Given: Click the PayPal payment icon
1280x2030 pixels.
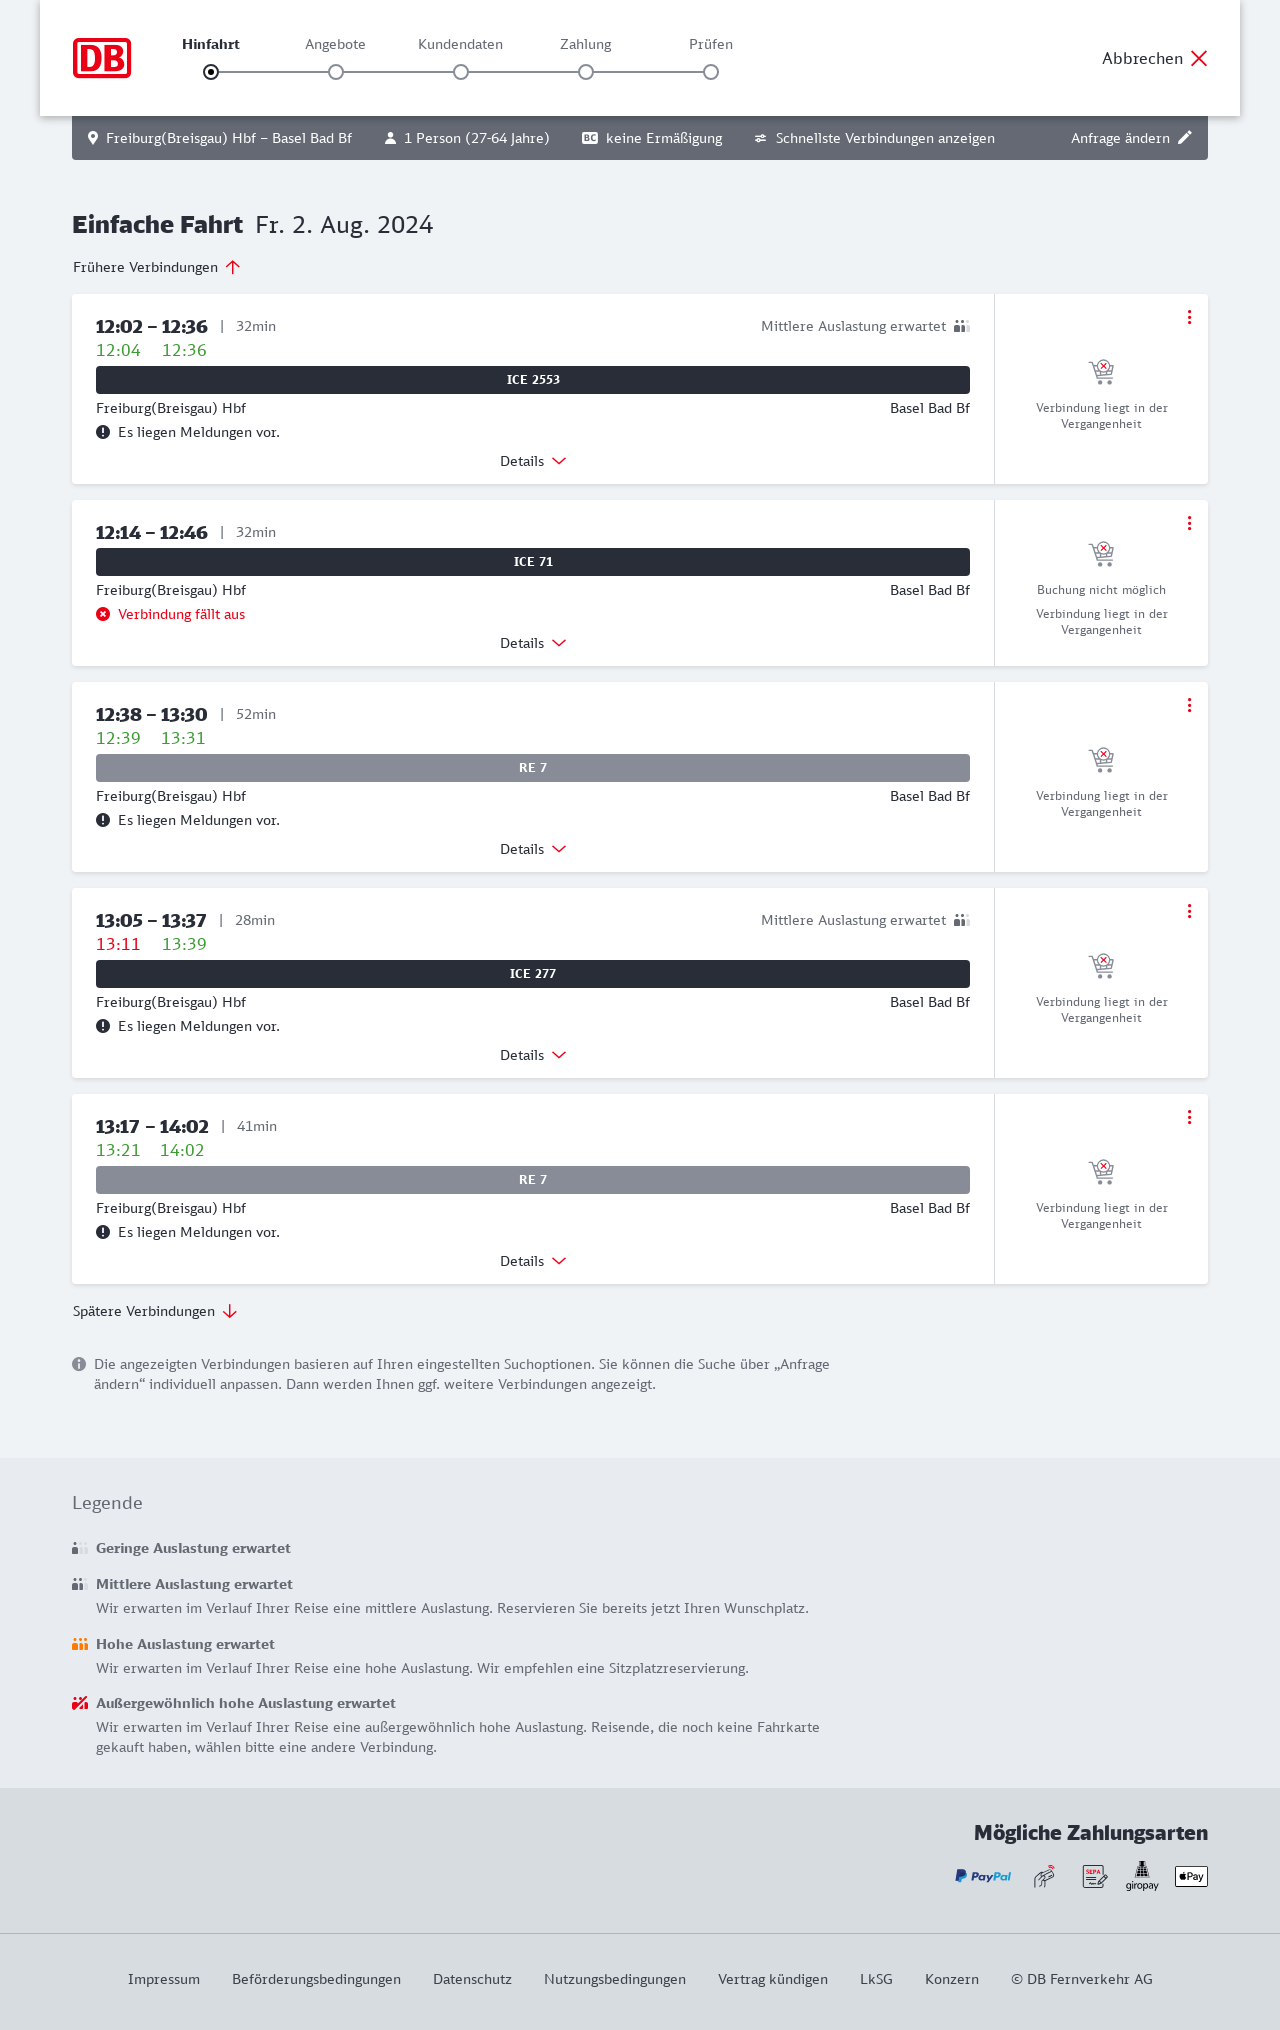Looking at the screenshot, I should coord(982,1876).
